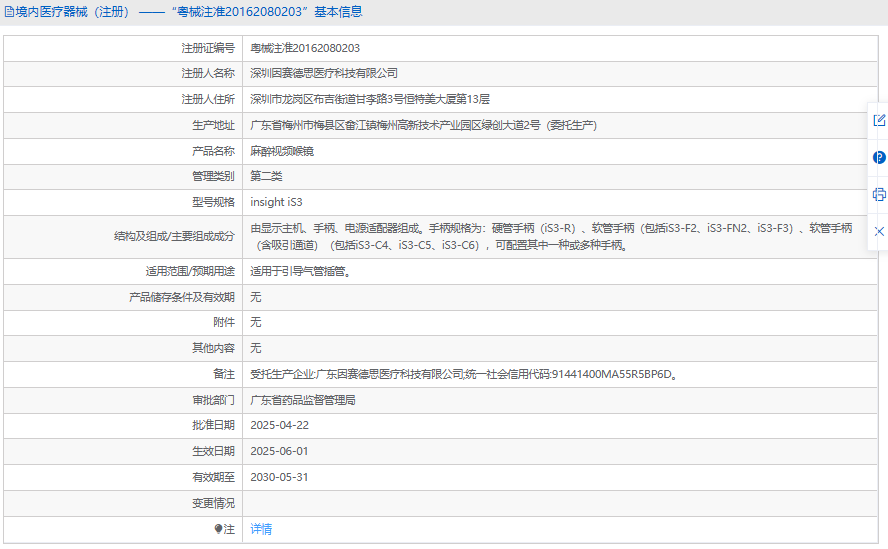Image resolution: width=888 pixels, height=549 pixels.
Task: Click the production address value 广东省梅州市
Action: point(424,125)
